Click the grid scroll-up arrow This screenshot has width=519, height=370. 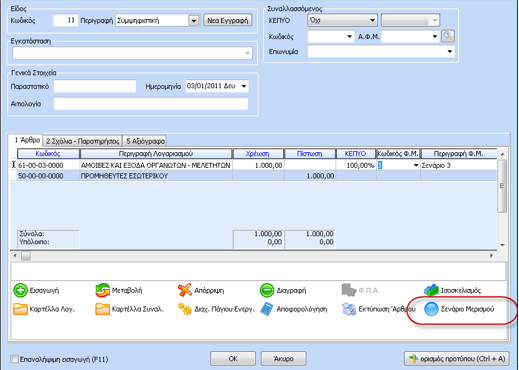coord(502,154)
